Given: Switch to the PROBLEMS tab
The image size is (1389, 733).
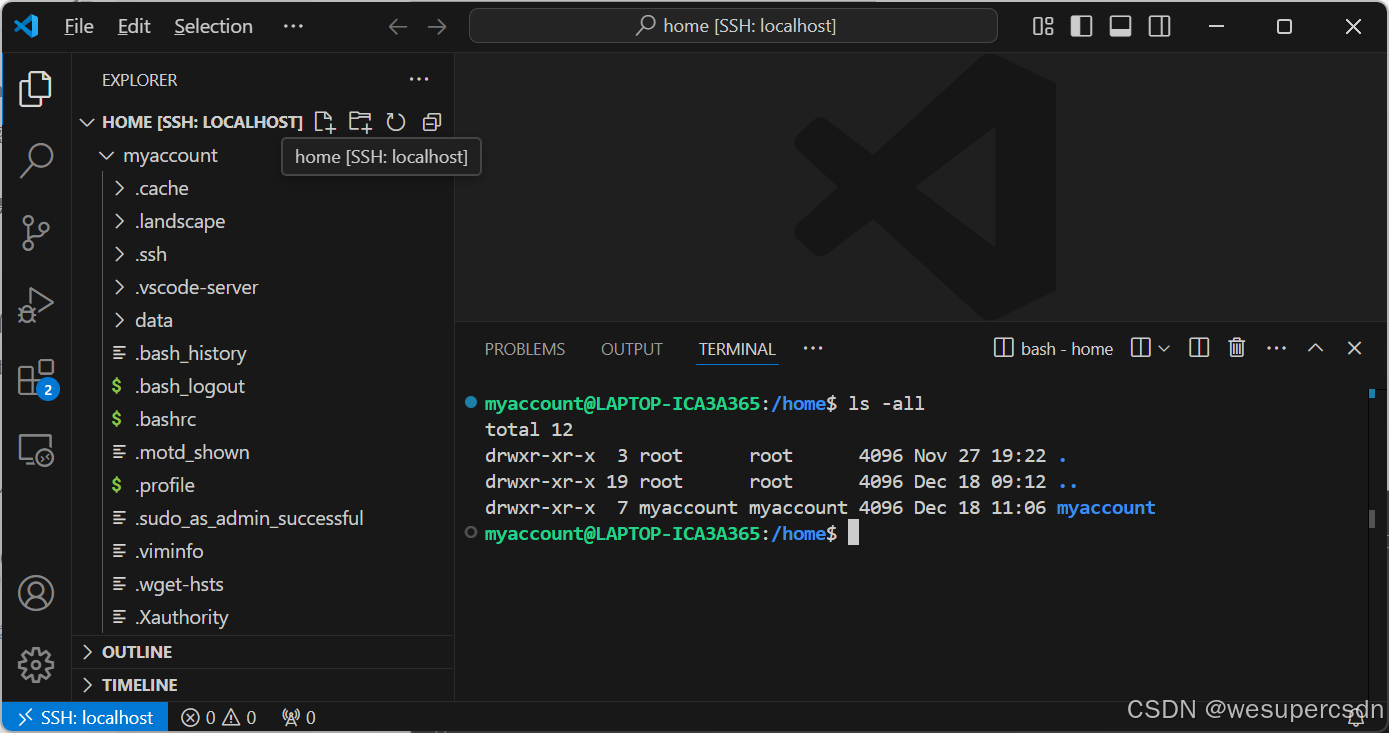Looking at the screenshot, I should pos(525,349).
